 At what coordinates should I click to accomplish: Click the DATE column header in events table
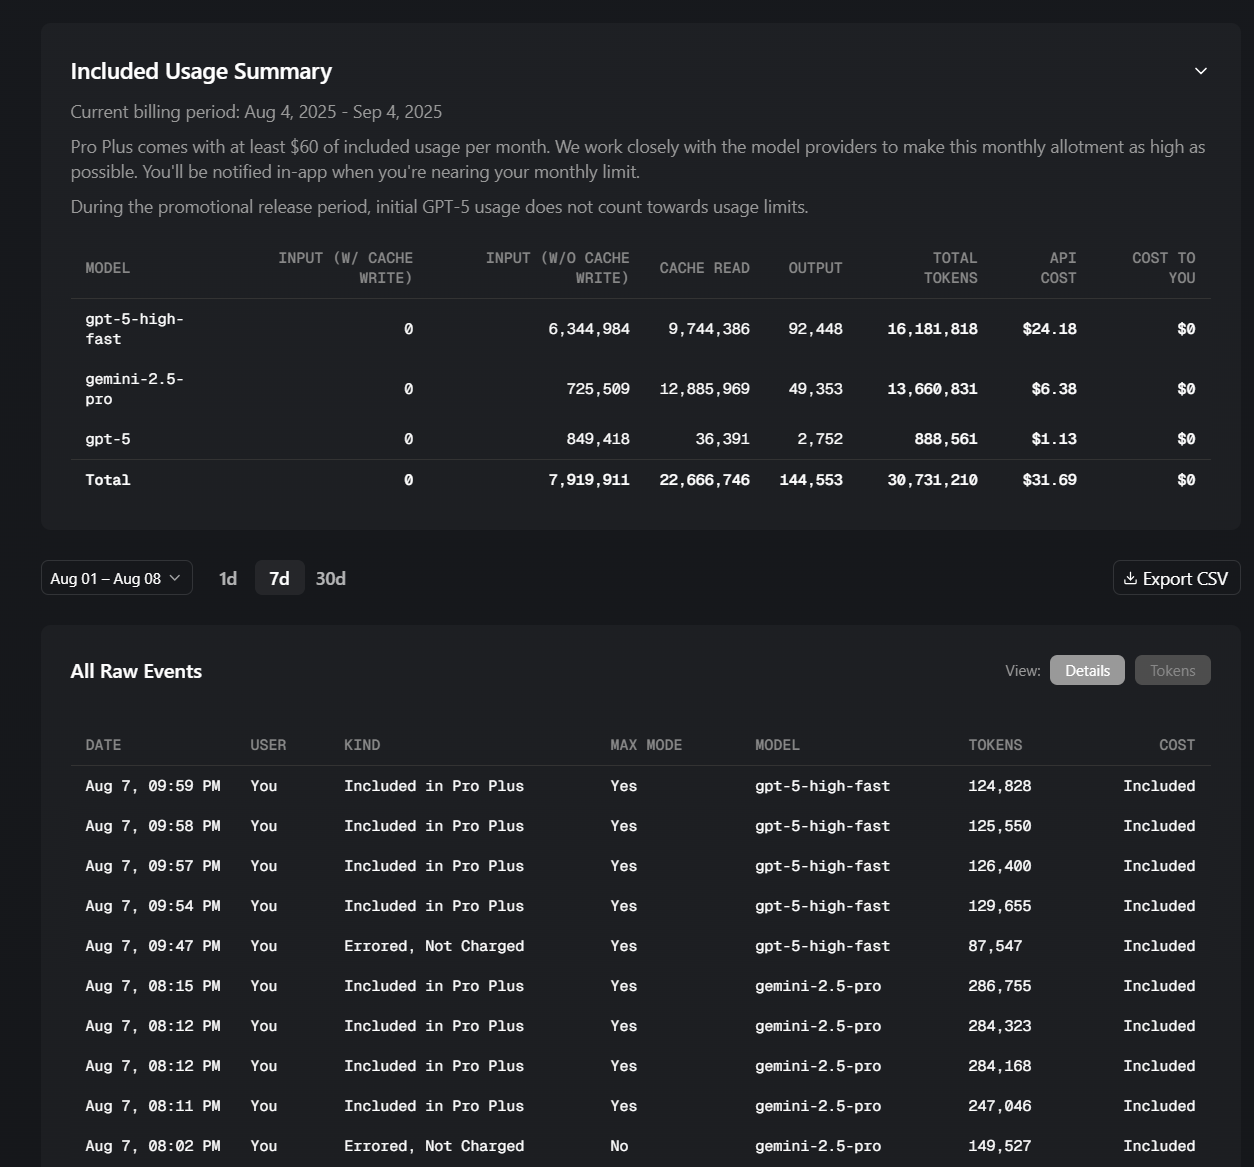point(103,745)
